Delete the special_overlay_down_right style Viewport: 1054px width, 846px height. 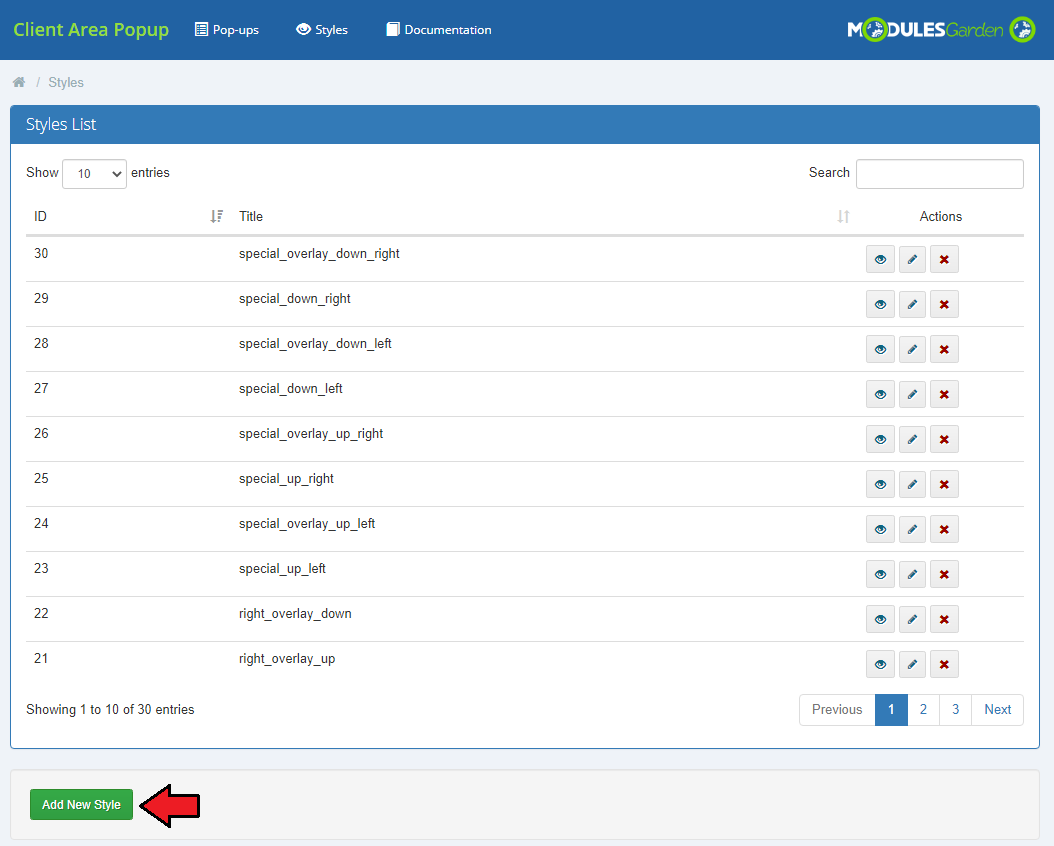click(944, 259)
